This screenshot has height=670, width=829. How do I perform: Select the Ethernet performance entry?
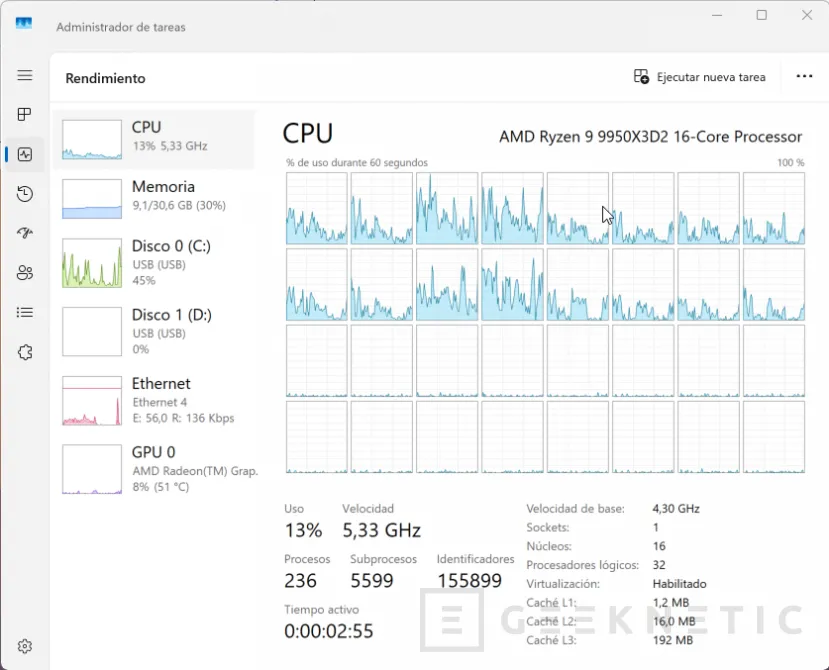[x=154, y=400]
